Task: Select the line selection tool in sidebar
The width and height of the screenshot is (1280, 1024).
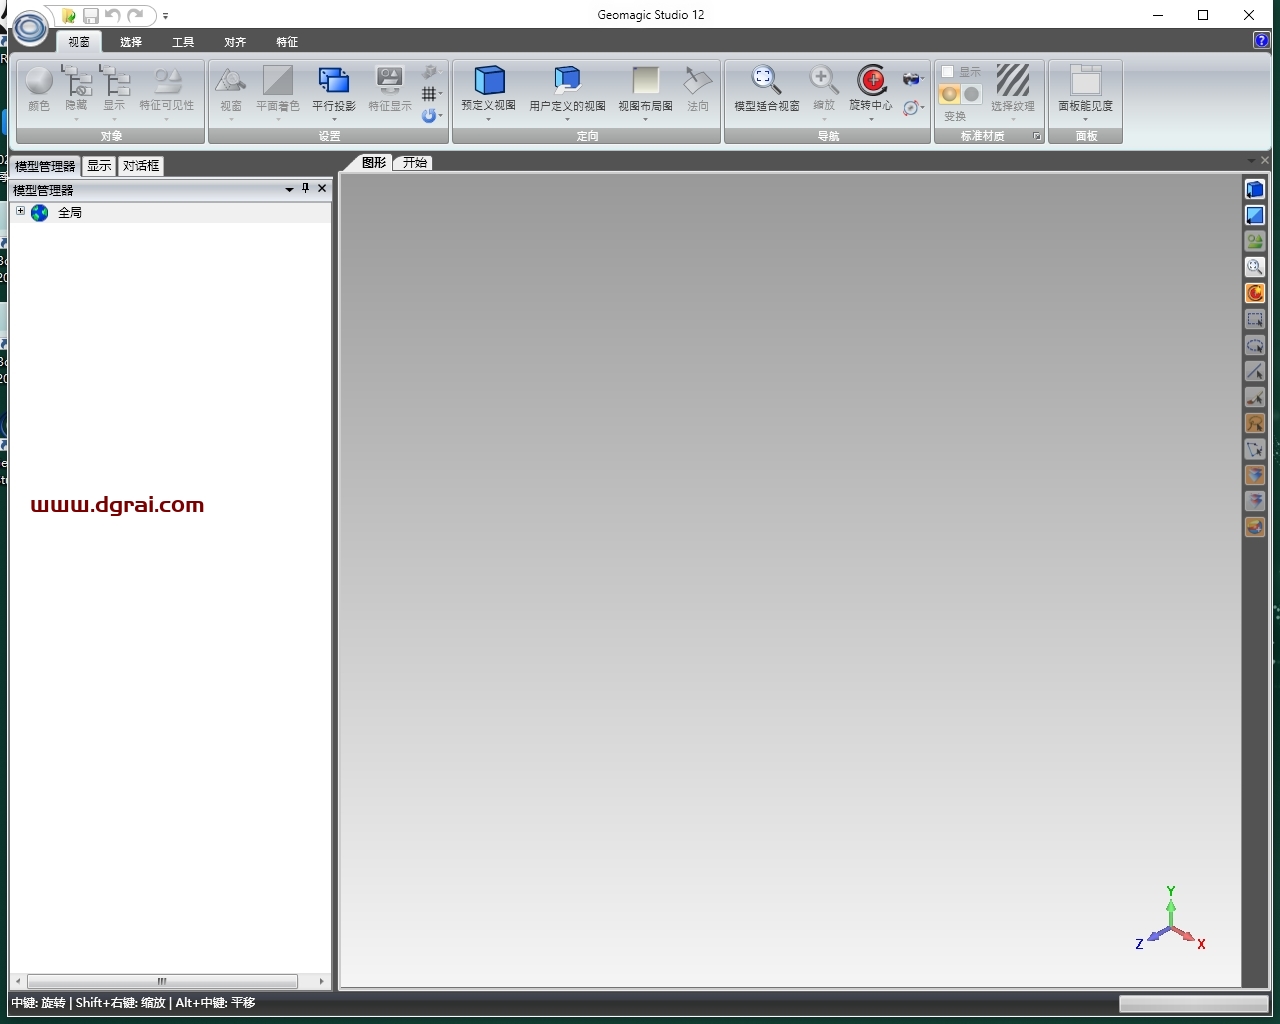Action: (x=1255, y=371)
